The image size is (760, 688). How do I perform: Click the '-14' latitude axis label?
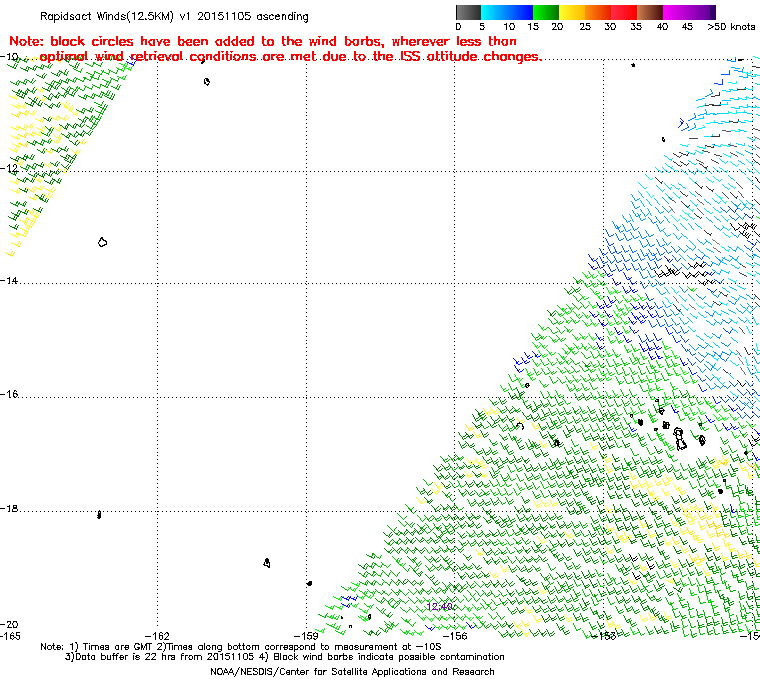(x=9, y=281)
